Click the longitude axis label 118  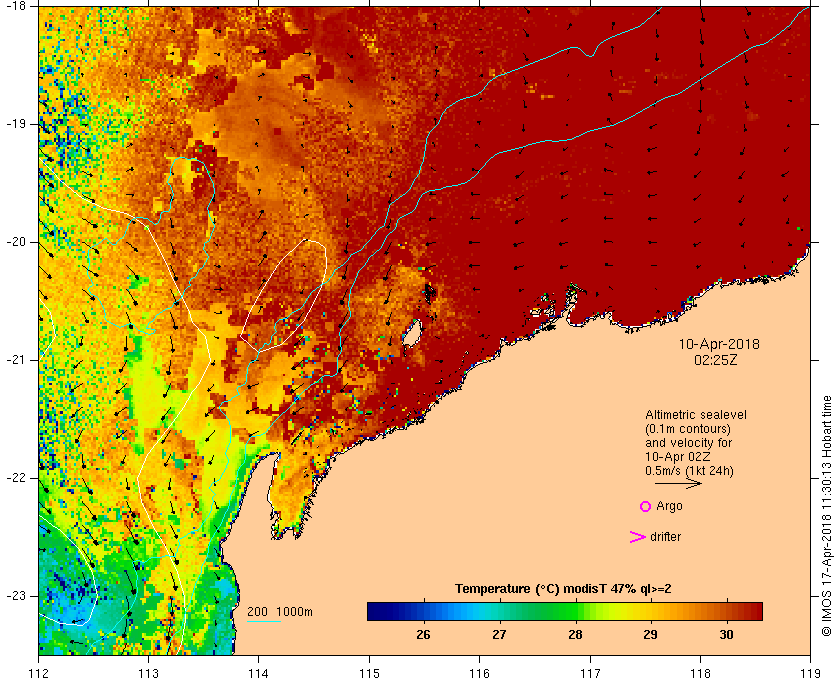point(700,673)
